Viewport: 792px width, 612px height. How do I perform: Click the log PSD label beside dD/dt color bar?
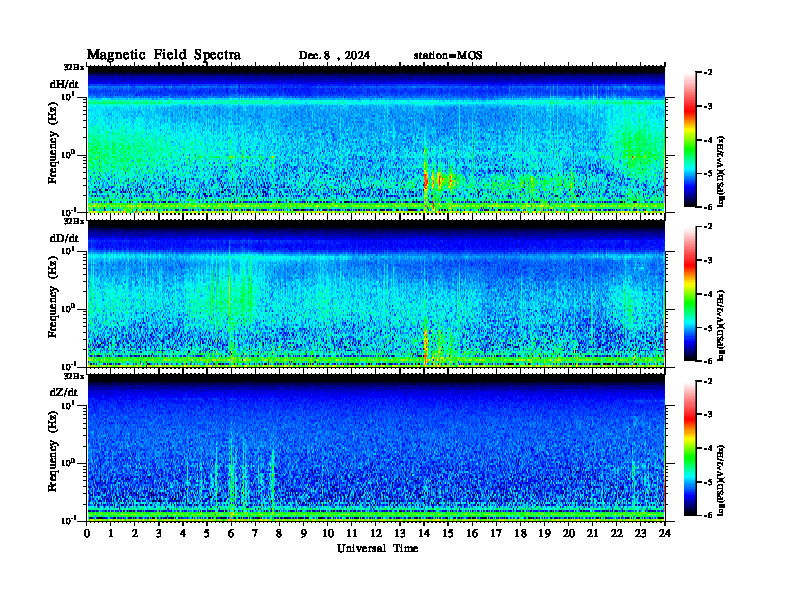(x=721, y=325)
